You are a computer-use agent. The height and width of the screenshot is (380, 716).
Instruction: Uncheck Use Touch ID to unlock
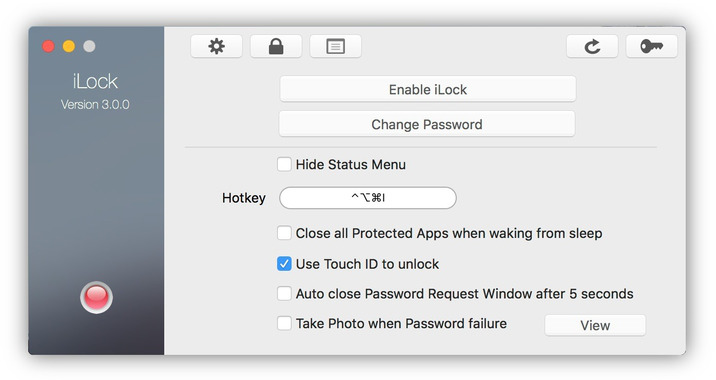284,264
